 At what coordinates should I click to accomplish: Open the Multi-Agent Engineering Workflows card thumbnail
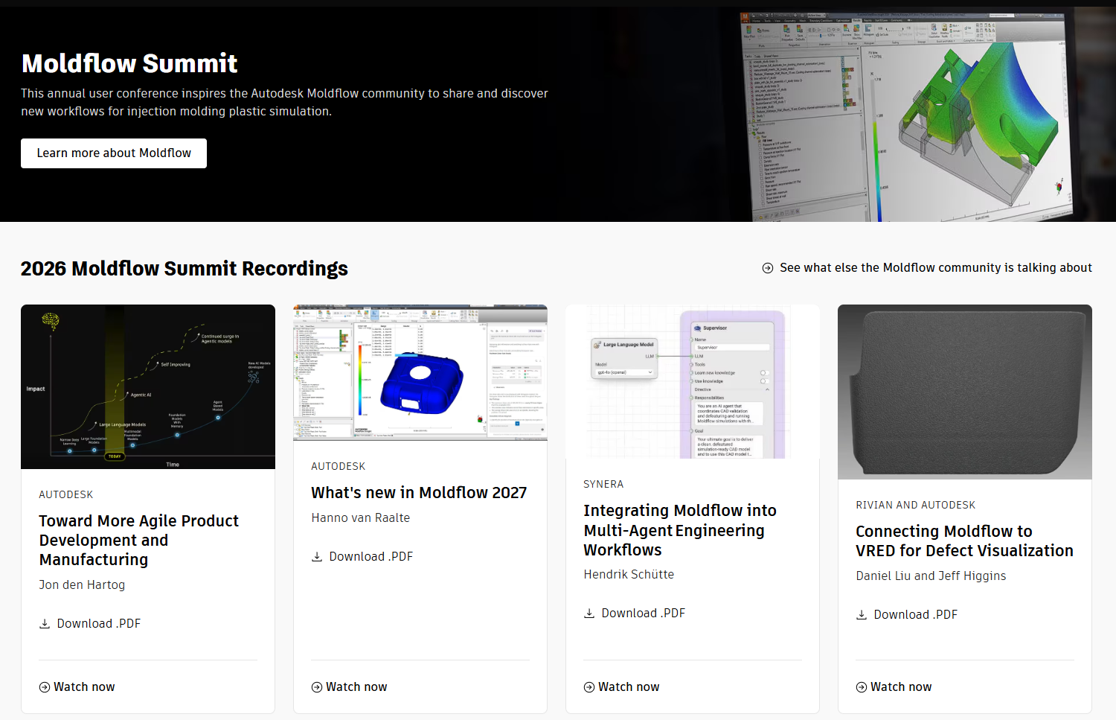pos(693,381)
